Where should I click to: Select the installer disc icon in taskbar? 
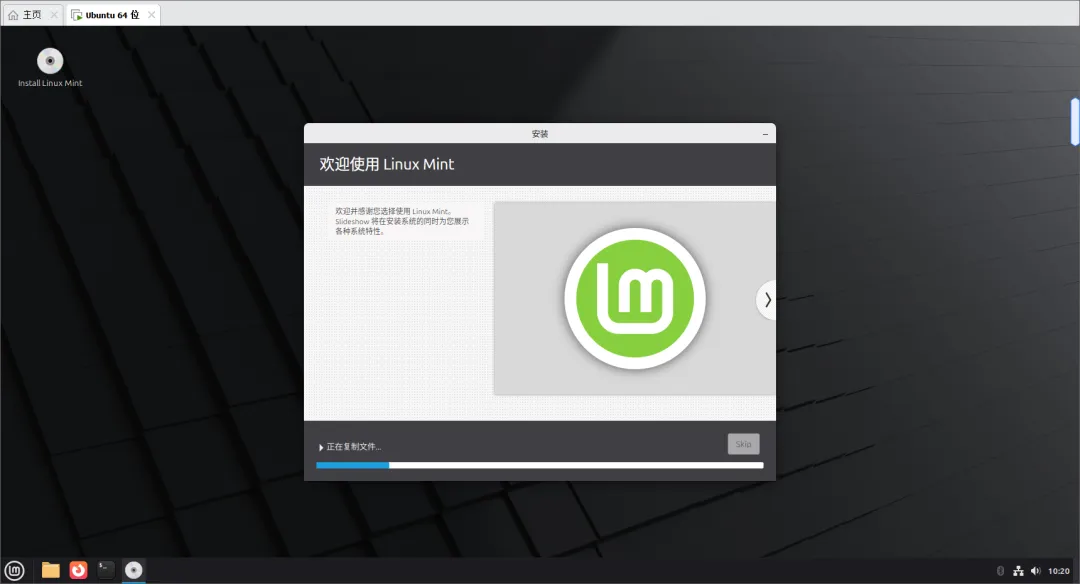coord(134,570)
